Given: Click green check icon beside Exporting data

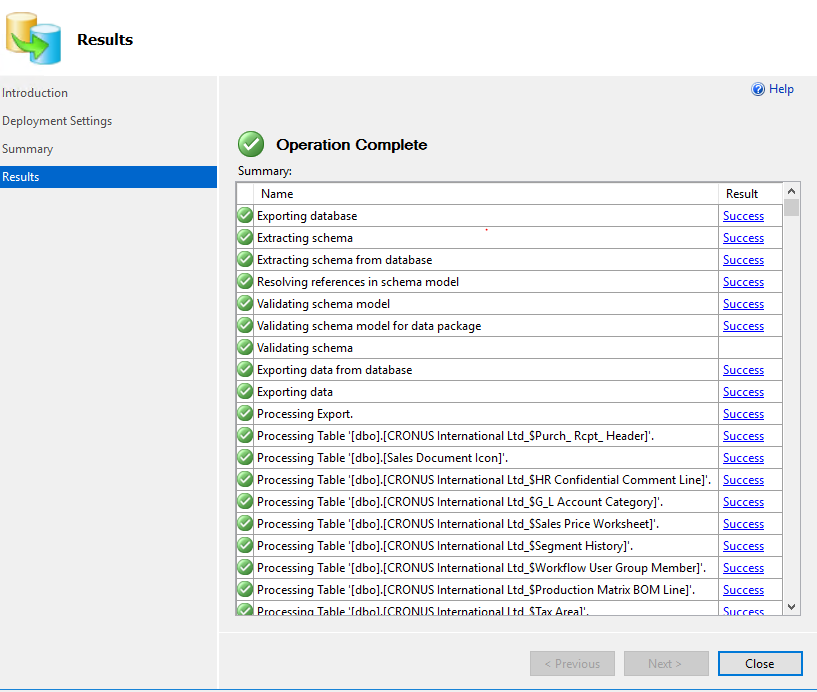Looking at the screenshot, I should [245, 392].
